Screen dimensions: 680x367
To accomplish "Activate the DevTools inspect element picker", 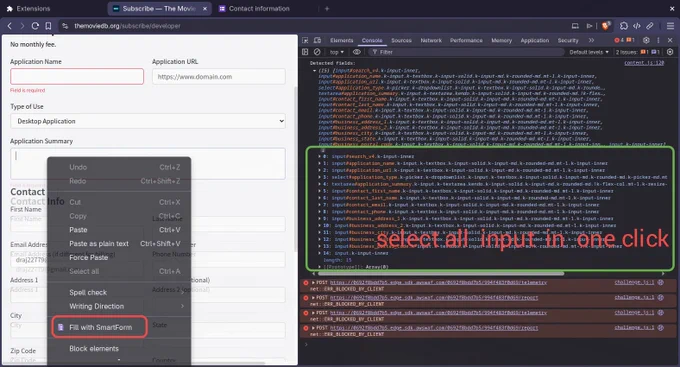I will point(305,40).
